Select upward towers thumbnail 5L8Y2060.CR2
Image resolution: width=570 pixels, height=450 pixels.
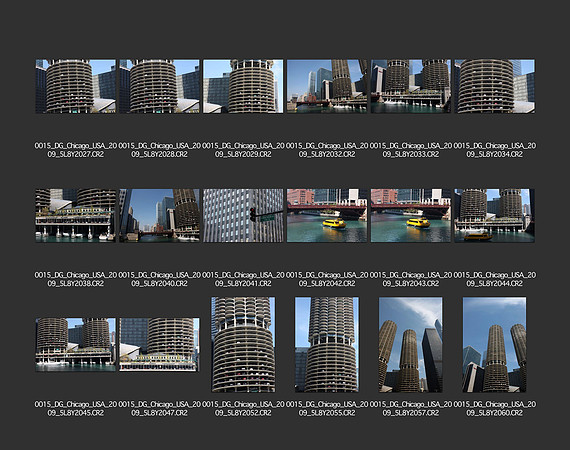coord(494,345)
